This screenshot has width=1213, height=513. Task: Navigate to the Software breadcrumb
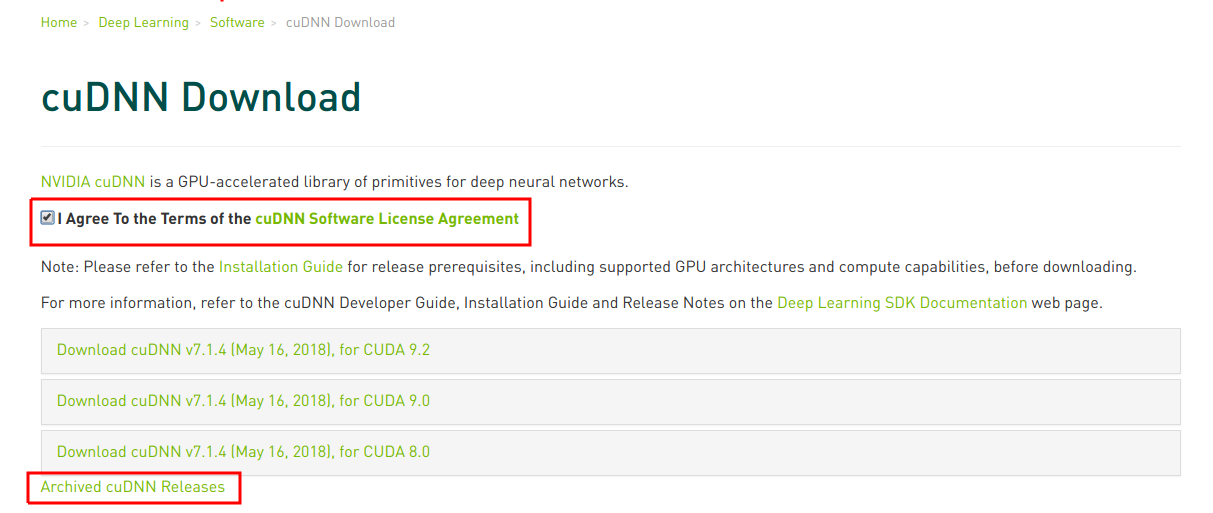click(237, 22)
